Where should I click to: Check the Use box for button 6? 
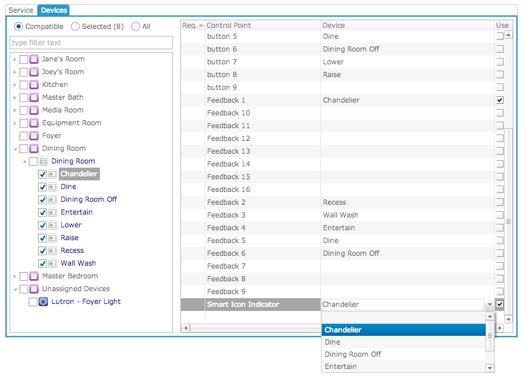click(500, 49)
